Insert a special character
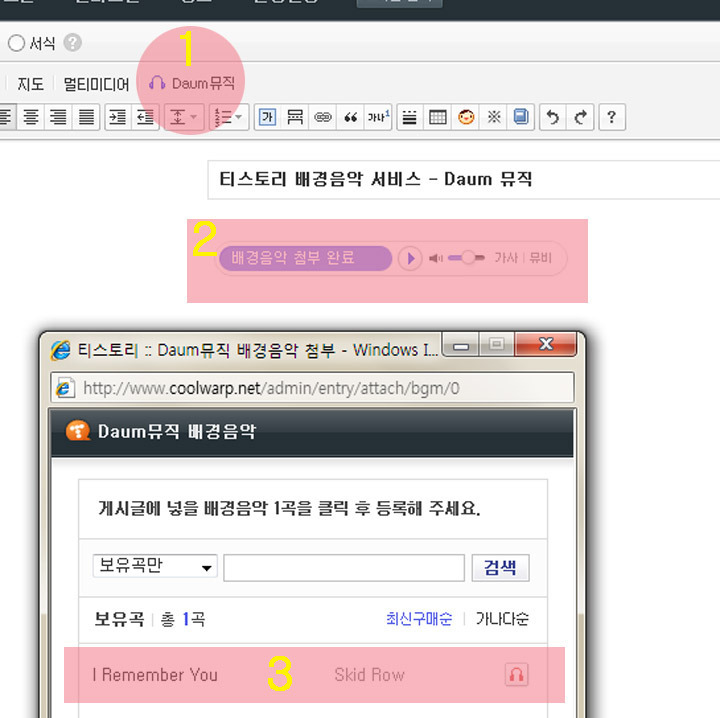 coord(494,117)
